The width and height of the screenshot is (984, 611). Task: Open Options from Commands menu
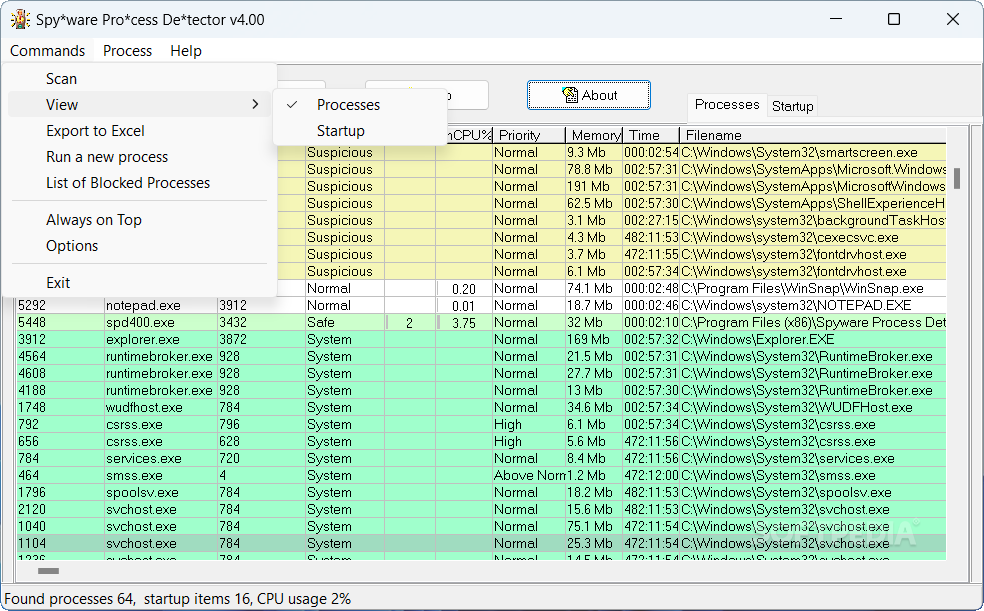tap(139, 246)
